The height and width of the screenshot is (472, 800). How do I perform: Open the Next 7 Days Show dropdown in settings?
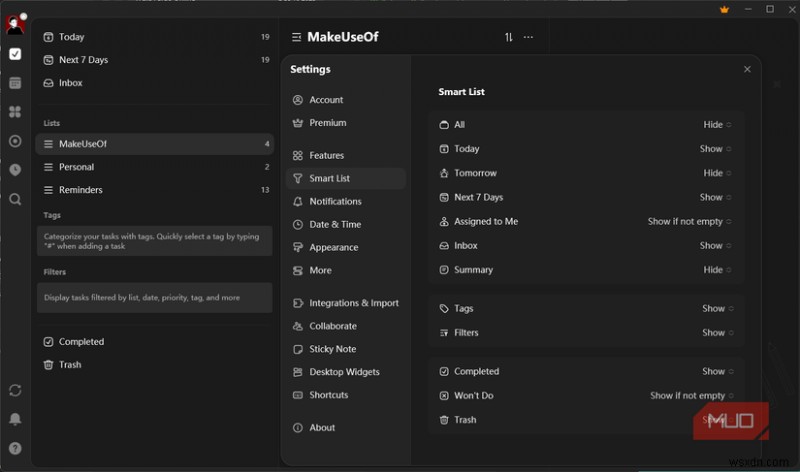(715, 197)
